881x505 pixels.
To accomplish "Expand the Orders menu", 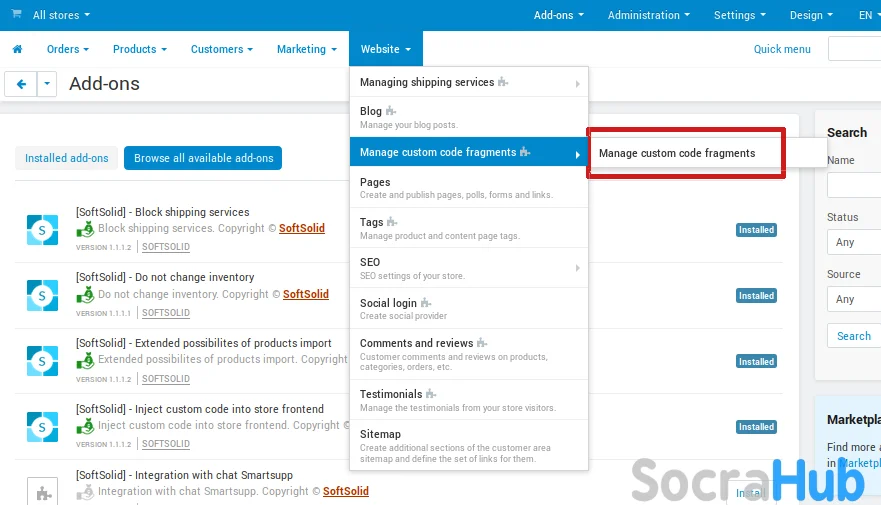I will 68,49.
